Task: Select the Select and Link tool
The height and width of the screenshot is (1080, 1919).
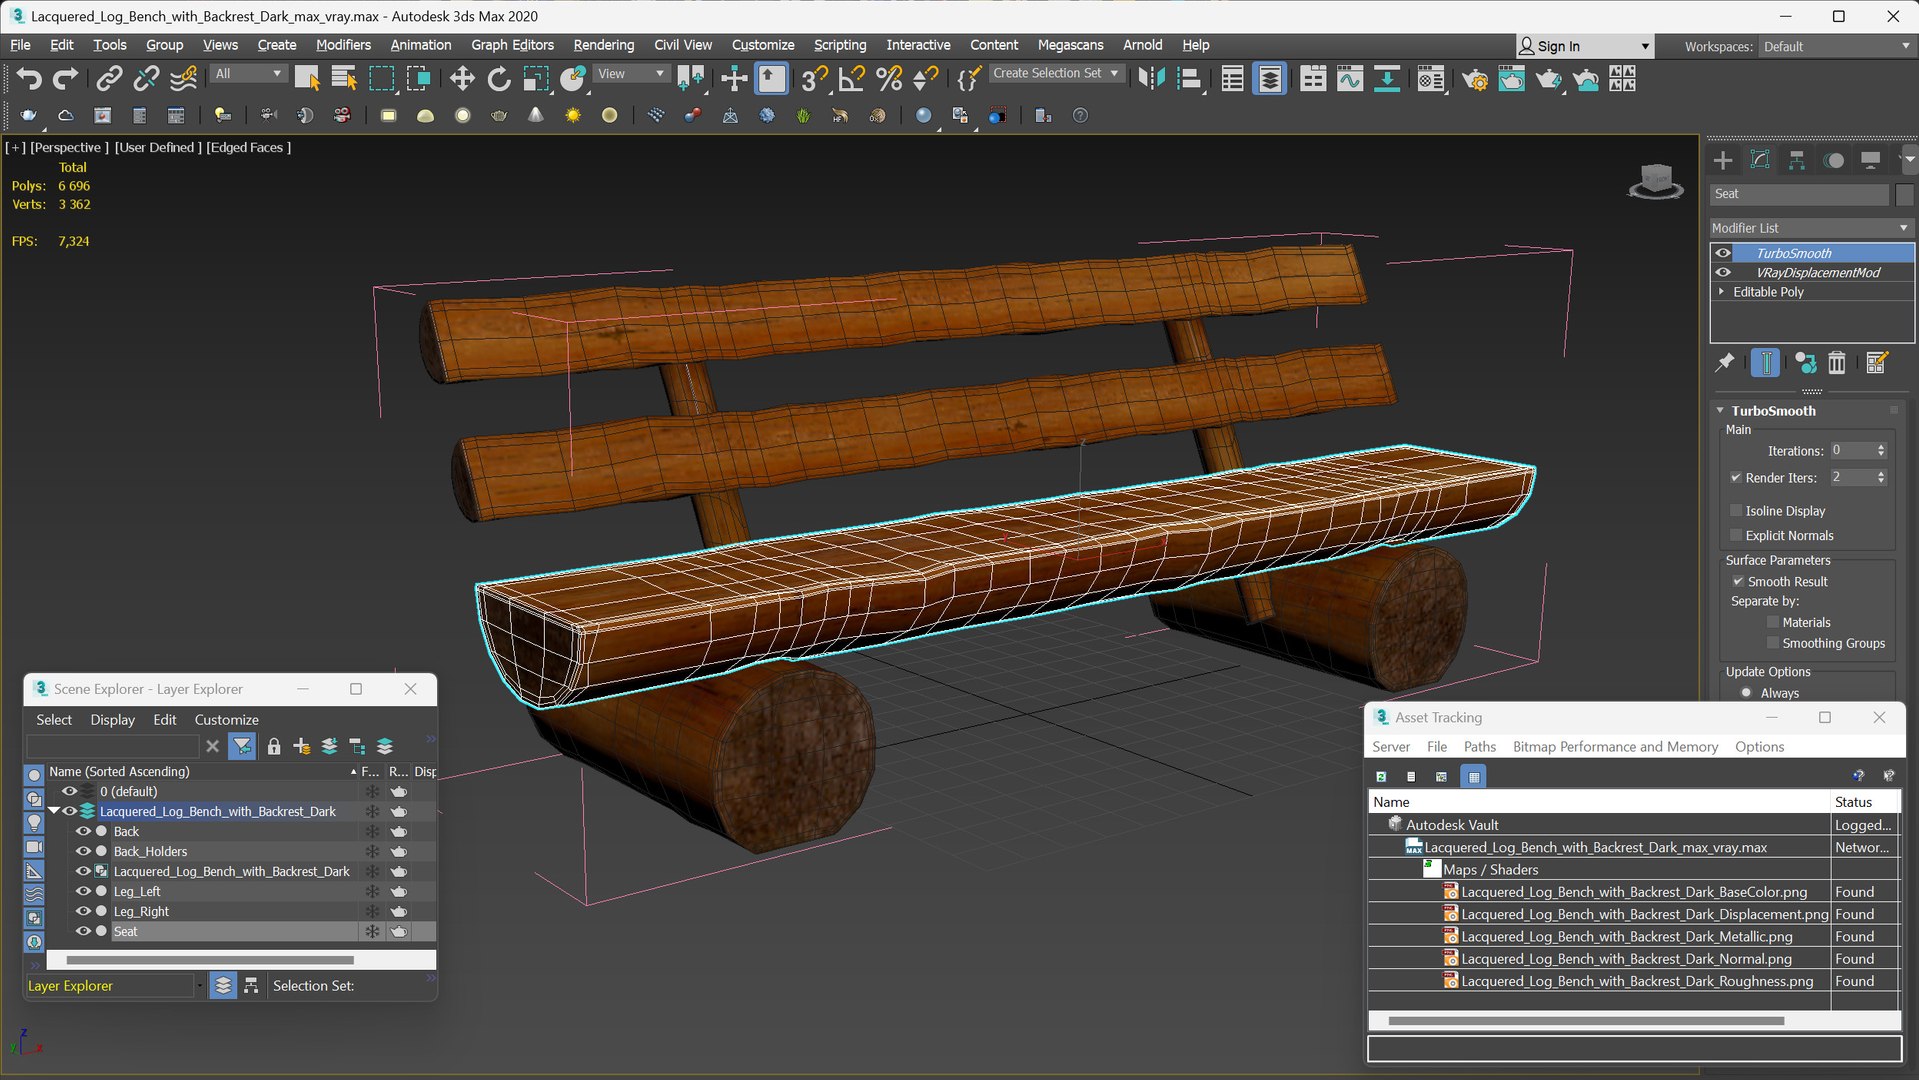Action: 109,78
